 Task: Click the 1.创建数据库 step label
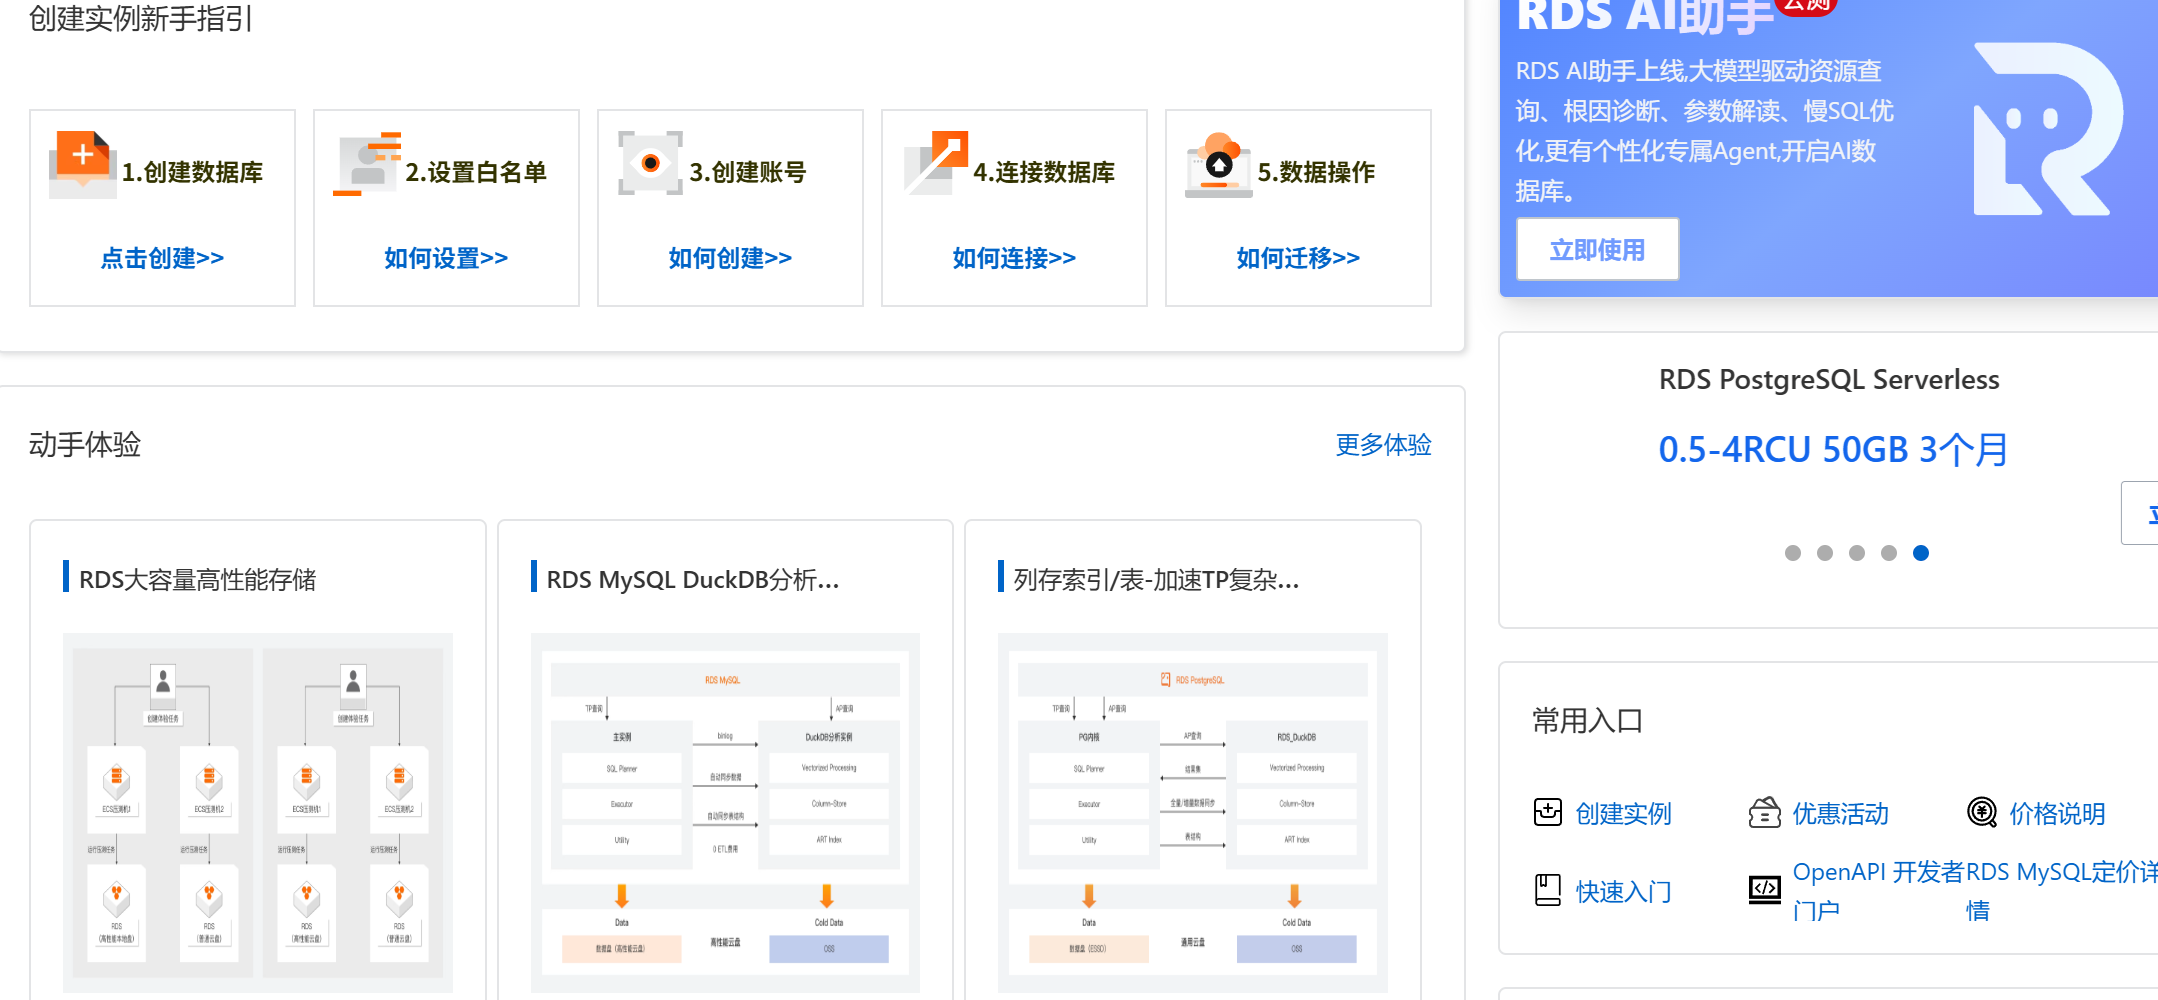[x=192, y=172]
